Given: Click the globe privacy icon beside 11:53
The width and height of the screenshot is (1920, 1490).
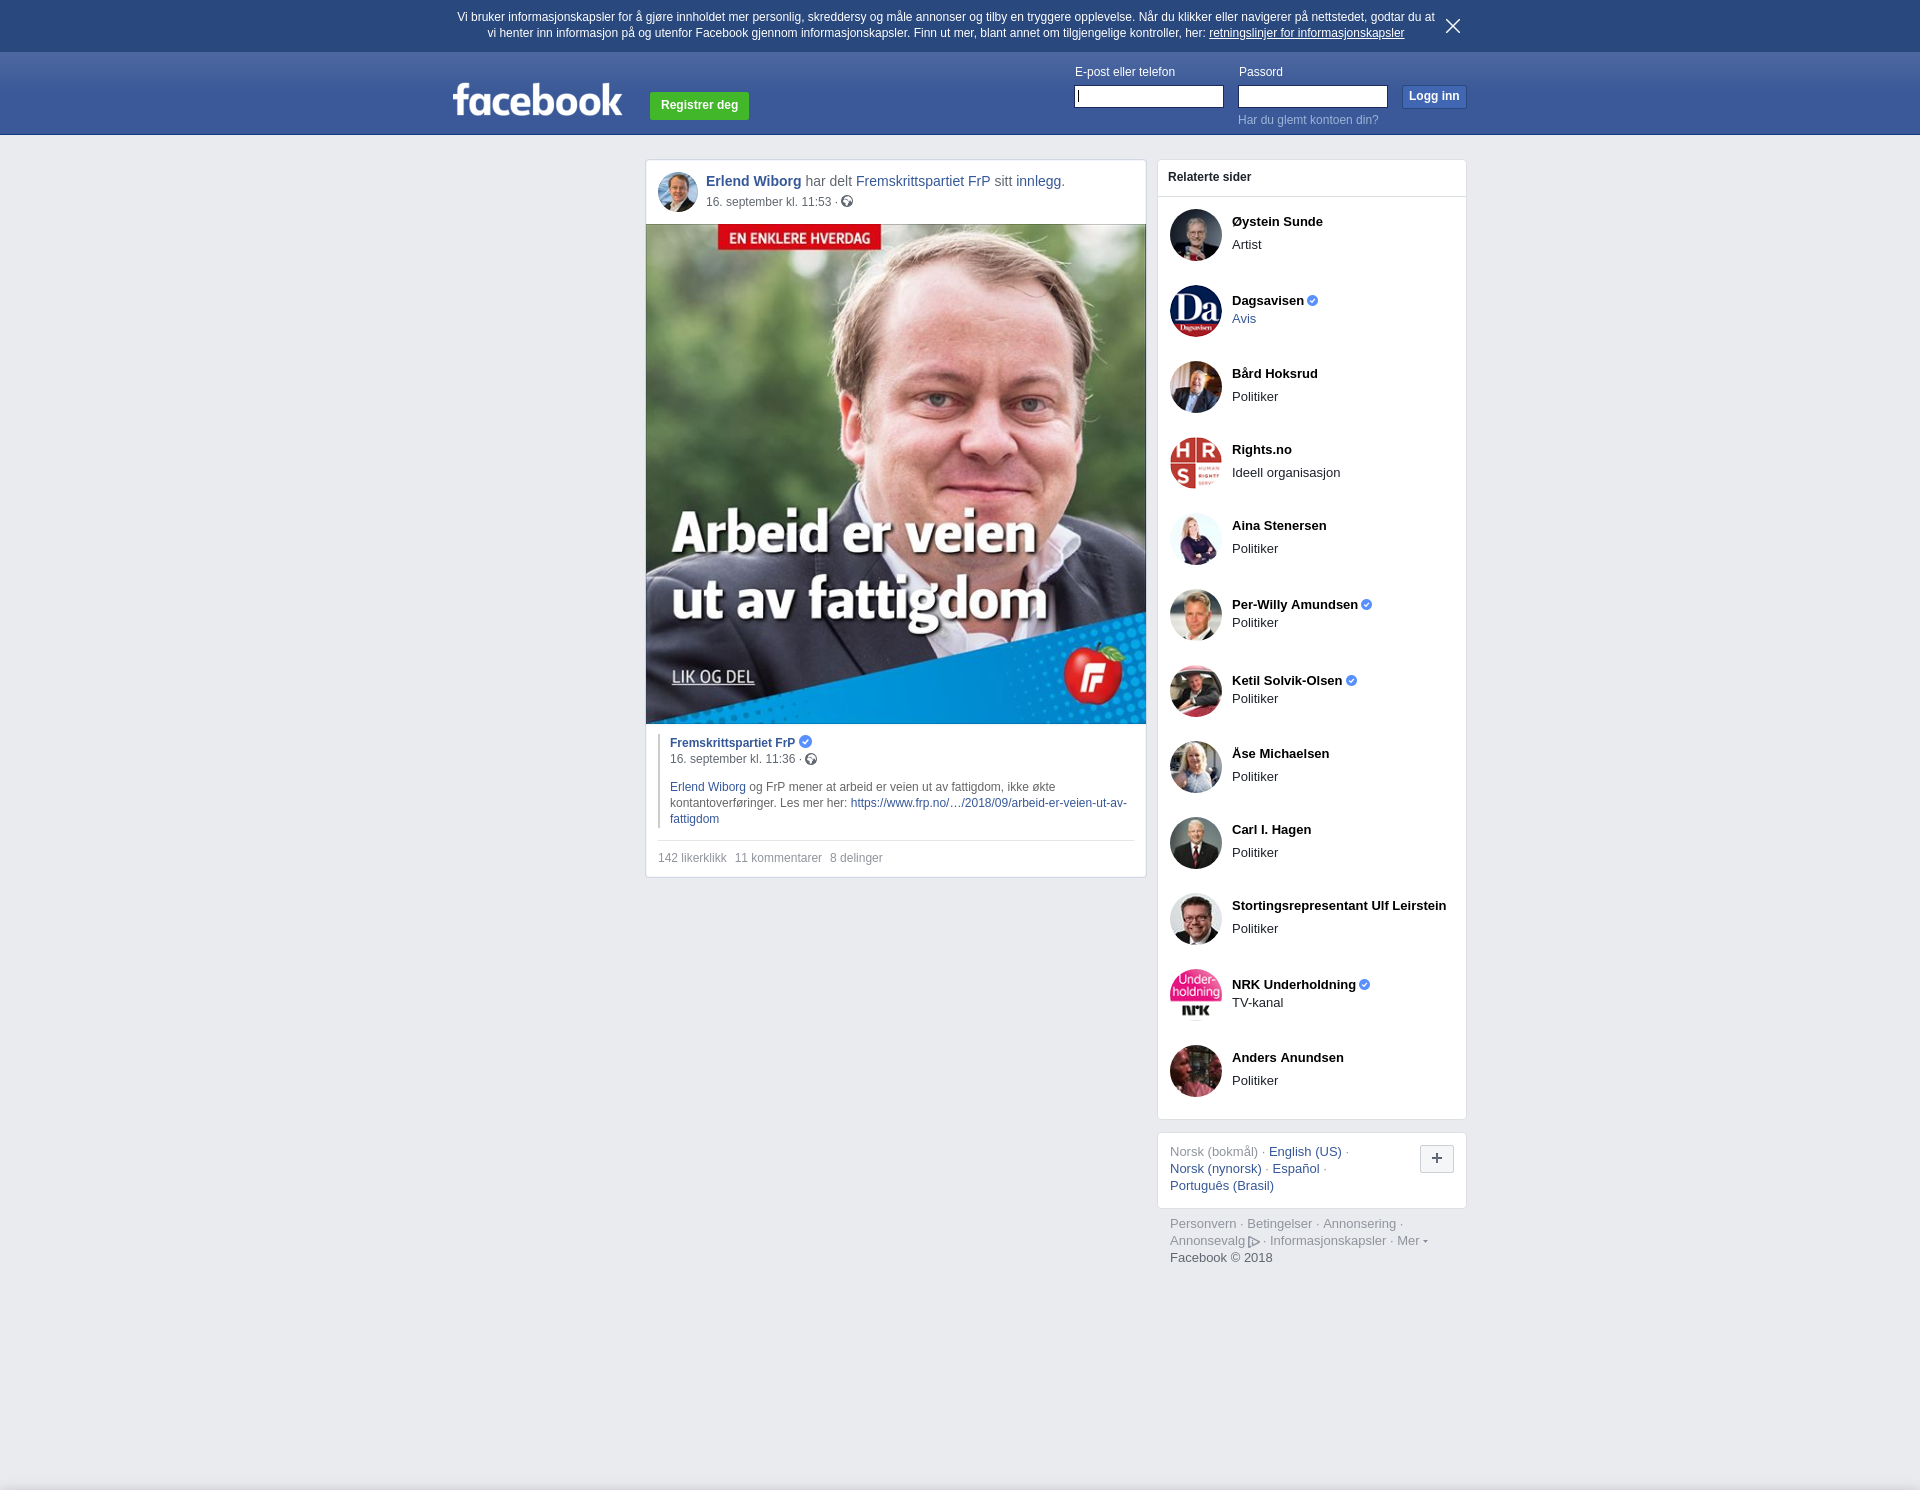Looking at the screenshot, I should [847, 202].
